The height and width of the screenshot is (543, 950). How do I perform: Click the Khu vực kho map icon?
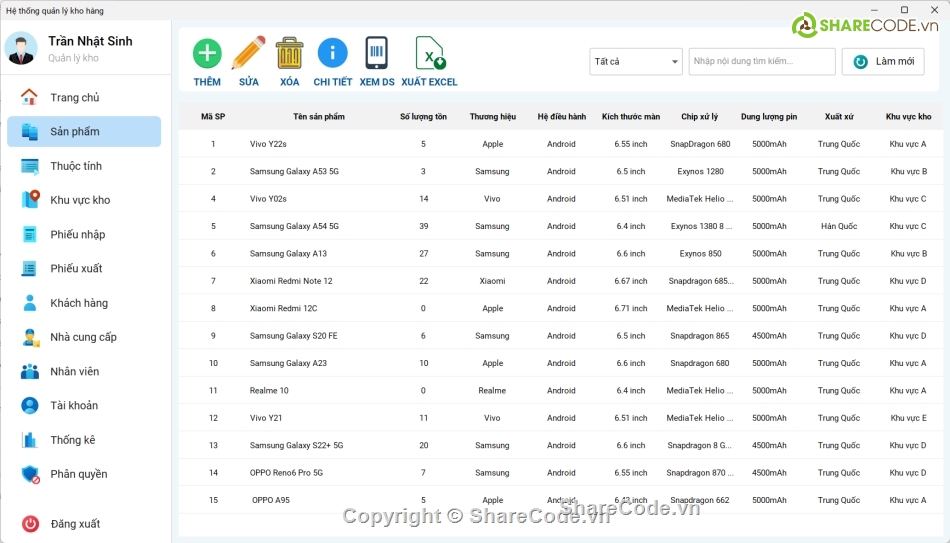point(30,199)
